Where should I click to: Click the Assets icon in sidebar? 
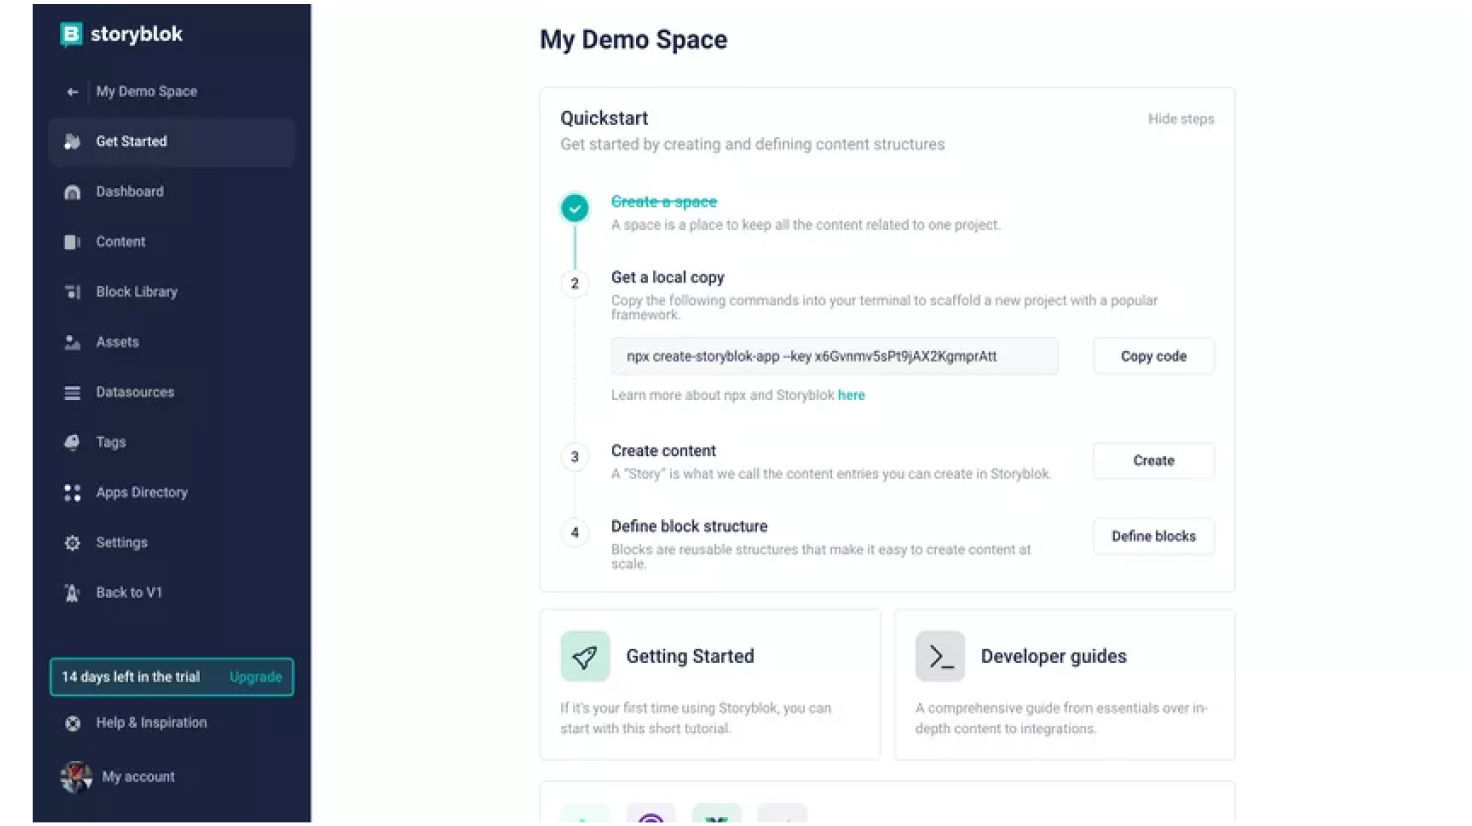[x=72, y=342]
